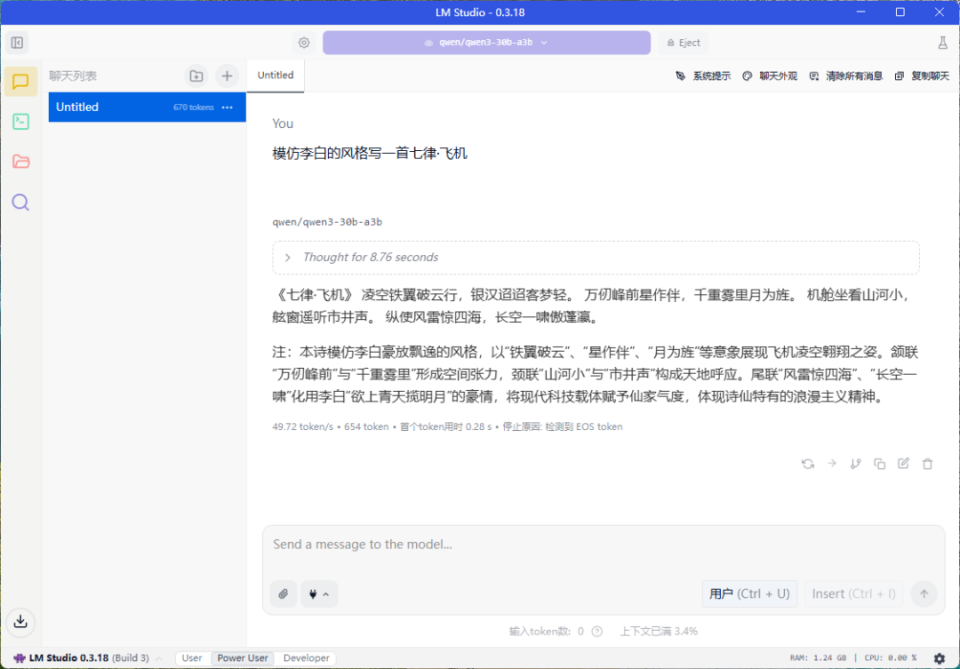
Task: Switch to Power User mode
Action: pos(242,658)
